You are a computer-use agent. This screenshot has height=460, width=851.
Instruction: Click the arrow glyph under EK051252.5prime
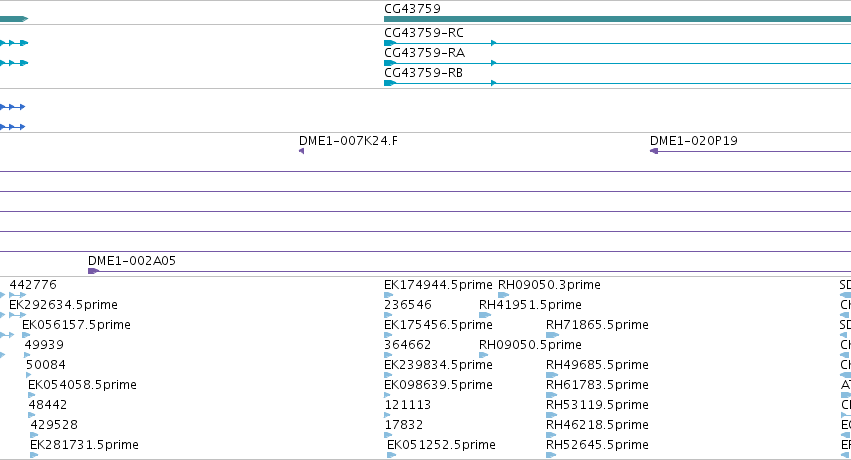pos(391,455)
